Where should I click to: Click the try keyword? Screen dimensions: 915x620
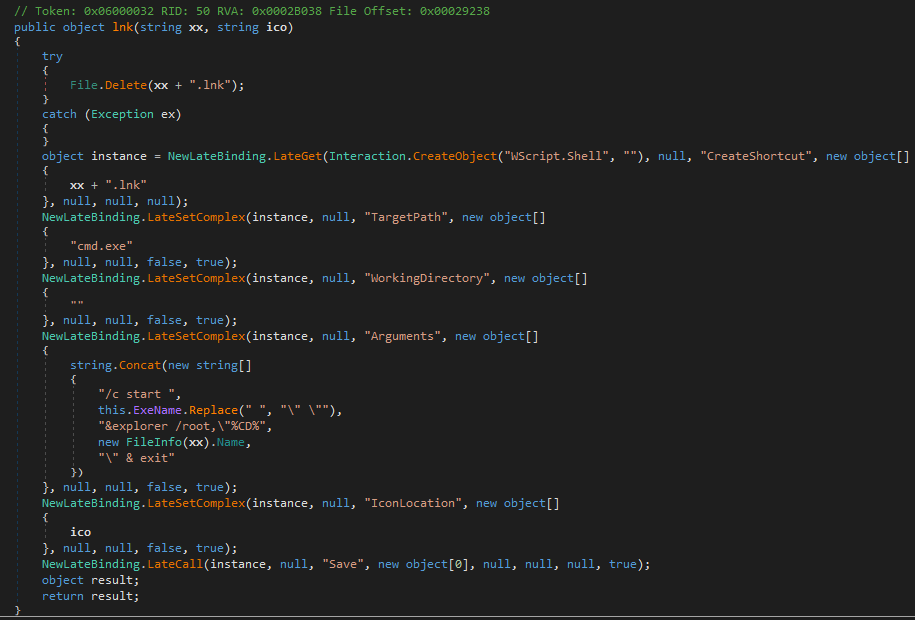pos(53,57)
